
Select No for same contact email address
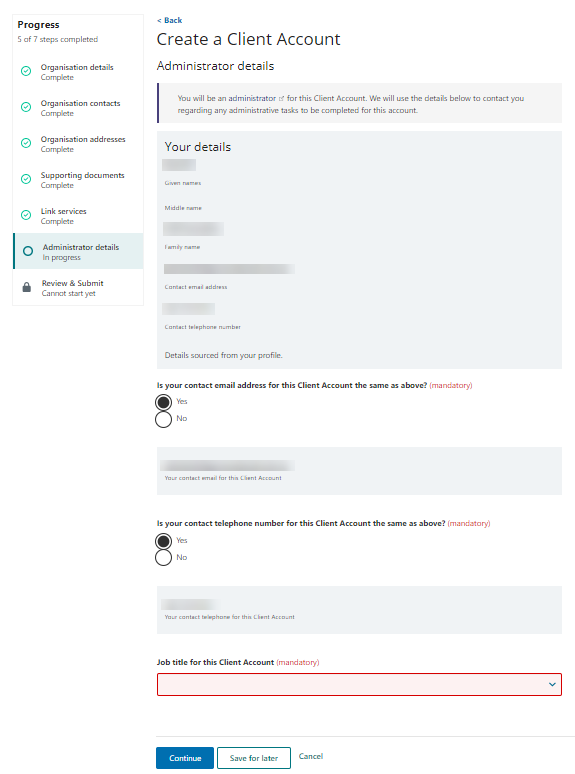163,419
